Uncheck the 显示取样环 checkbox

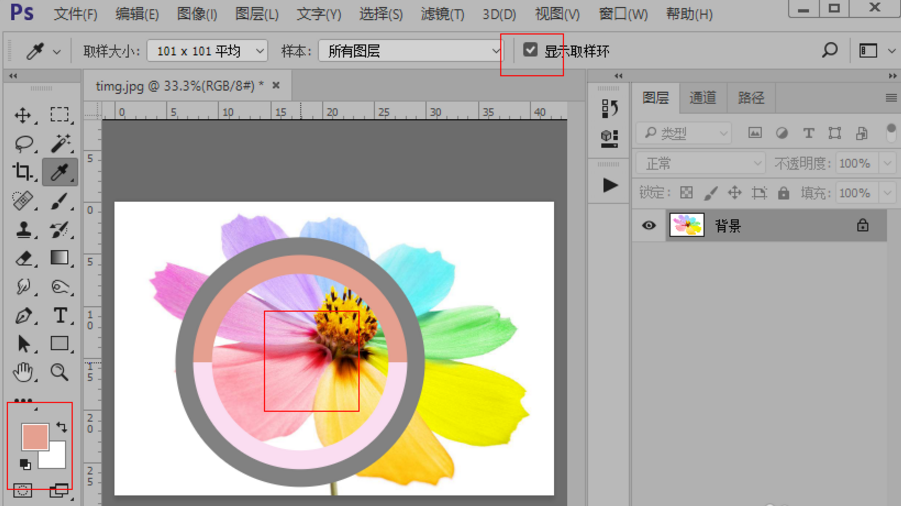click(x=531, y=50)
